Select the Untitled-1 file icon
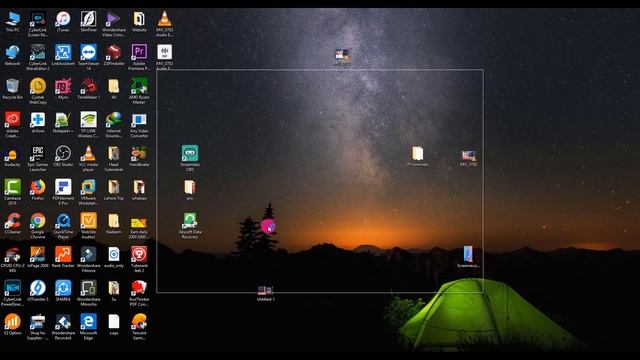640x360 pixels. [265, 293]
